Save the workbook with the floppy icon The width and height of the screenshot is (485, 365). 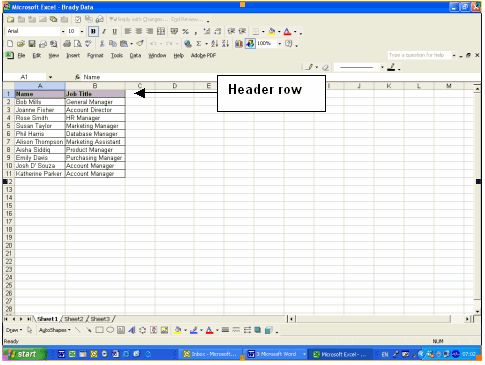click(x=32, y=44)
